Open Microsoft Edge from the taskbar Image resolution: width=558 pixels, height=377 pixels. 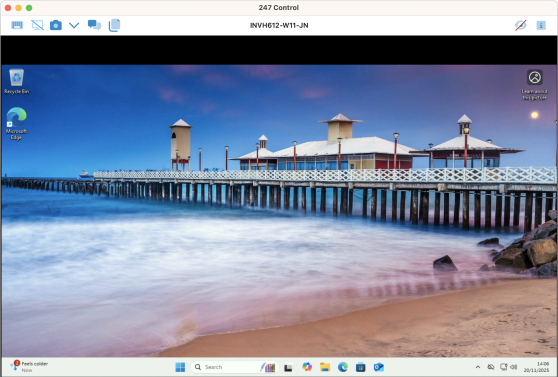point(343,367)
